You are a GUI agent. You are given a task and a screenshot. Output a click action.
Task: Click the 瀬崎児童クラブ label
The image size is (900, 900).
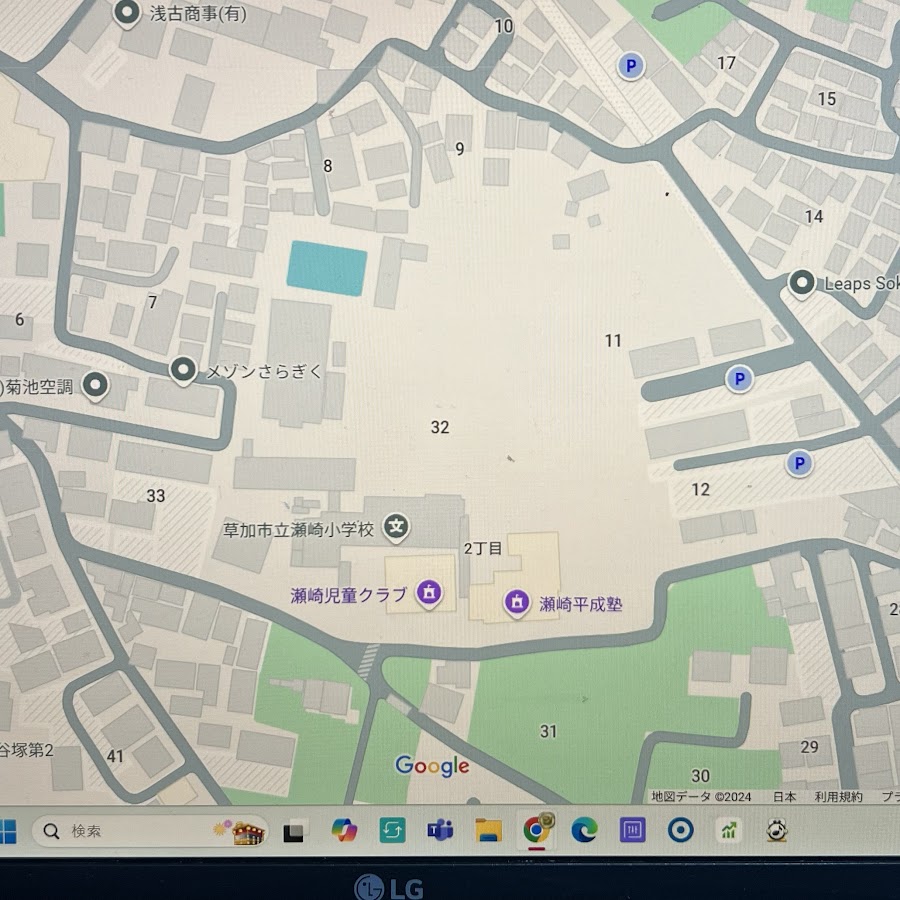coord(348,595)
